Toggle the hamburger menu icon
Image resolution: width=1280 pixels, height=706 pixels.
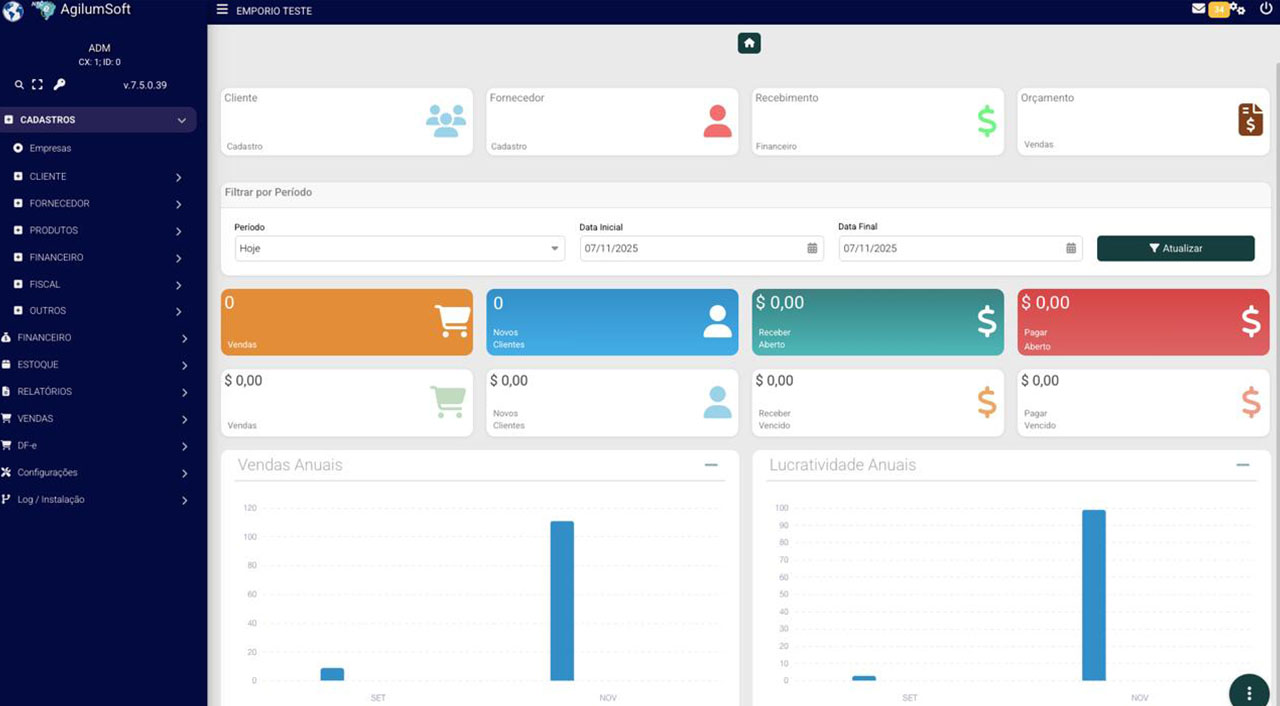[x=222, y=10]
